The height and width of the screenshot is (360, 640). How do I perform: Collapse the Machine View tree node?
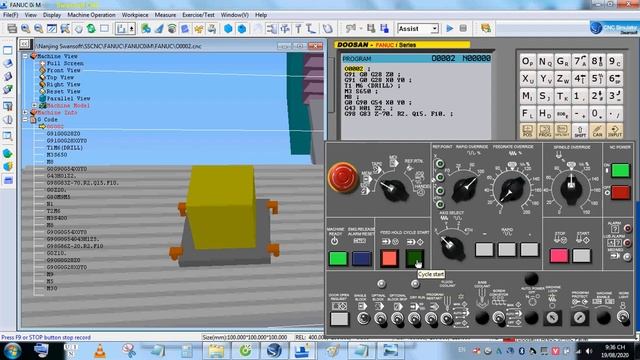[26, 56]
